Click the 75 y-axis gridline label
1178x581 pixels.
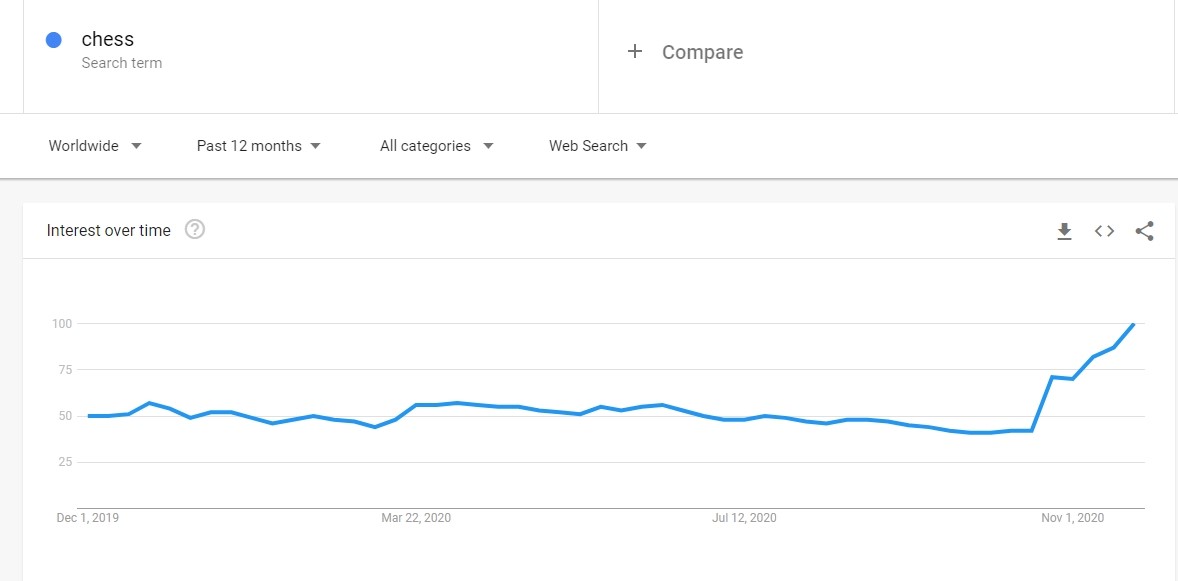pos(65,370)
